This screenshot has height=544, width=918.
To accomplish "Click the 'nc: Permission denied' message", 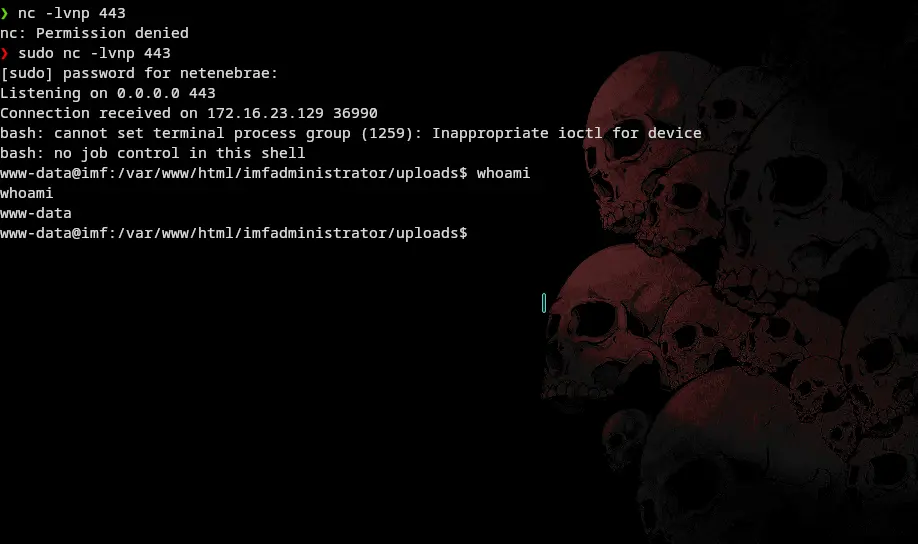I will pos(94,33).
